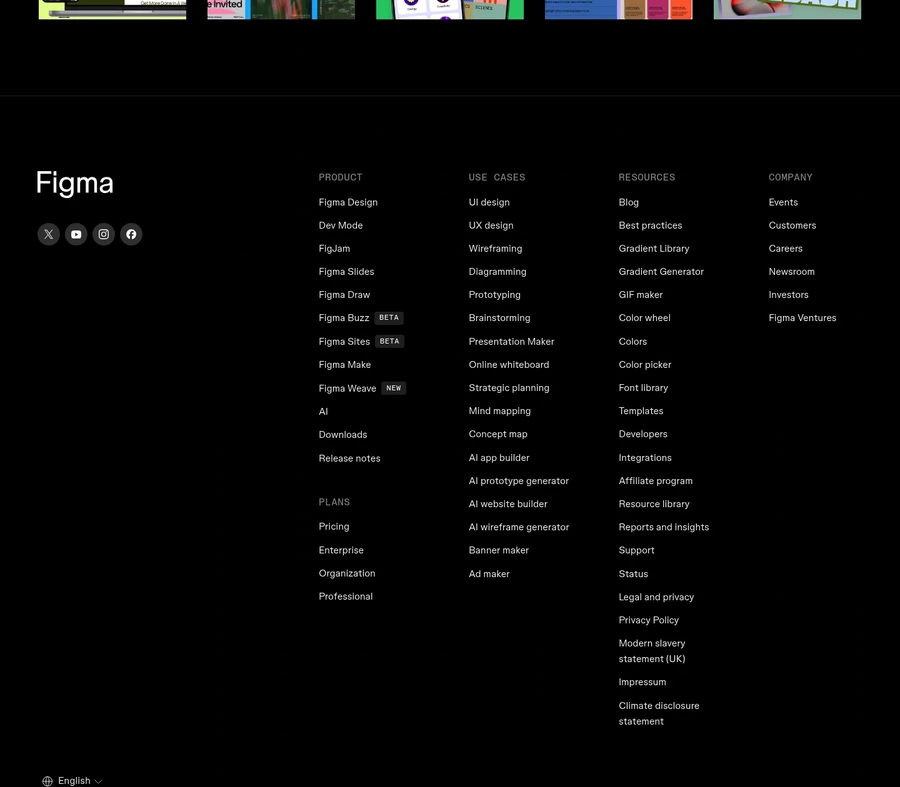The height and width of the screenshot is (787, 900).
Task: Open Strategic planning link
Action: (509, 388)
